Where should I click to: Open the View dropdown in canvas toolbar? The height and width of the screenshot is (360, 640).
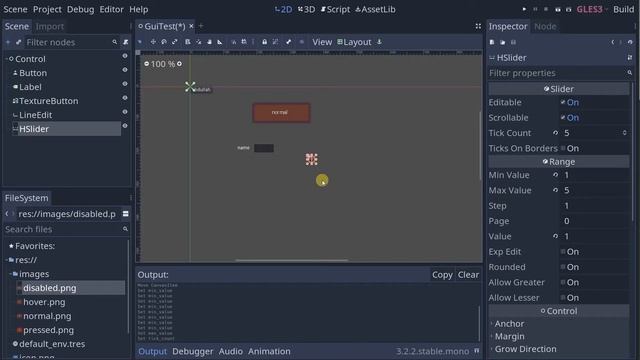pyautogui.click(x=322, y=42)
